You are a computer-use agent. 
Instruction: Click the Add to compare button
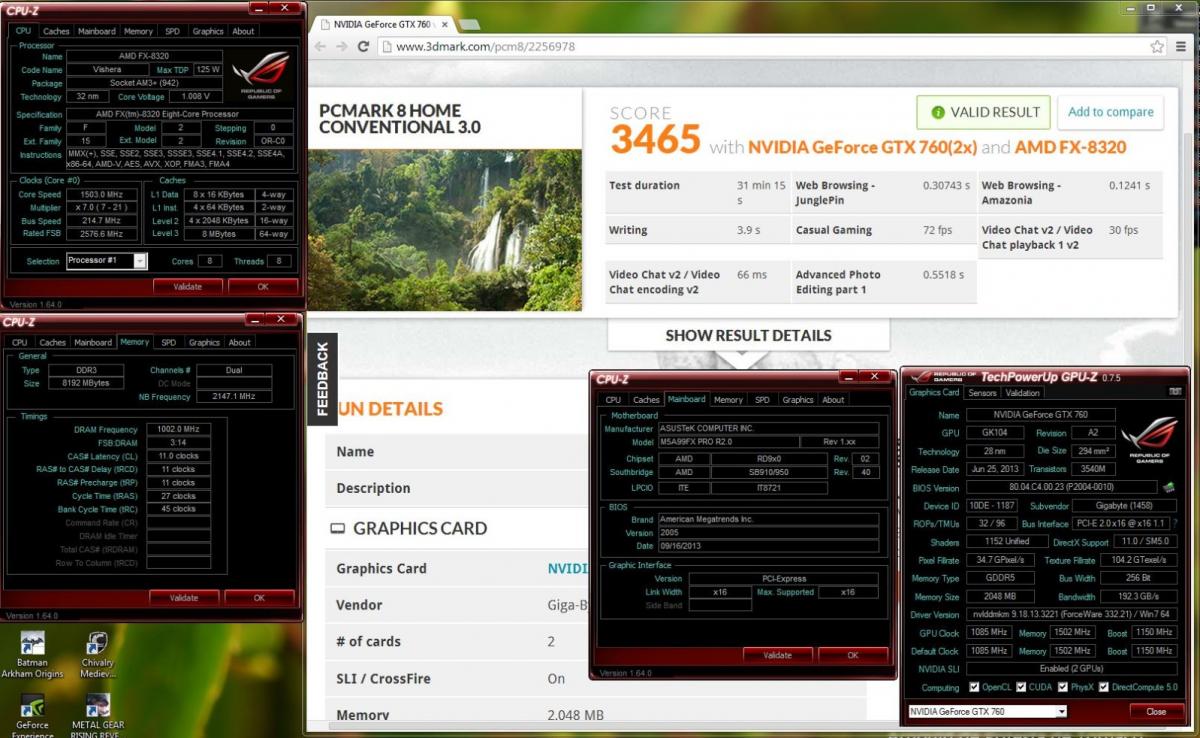[1111, 112]
